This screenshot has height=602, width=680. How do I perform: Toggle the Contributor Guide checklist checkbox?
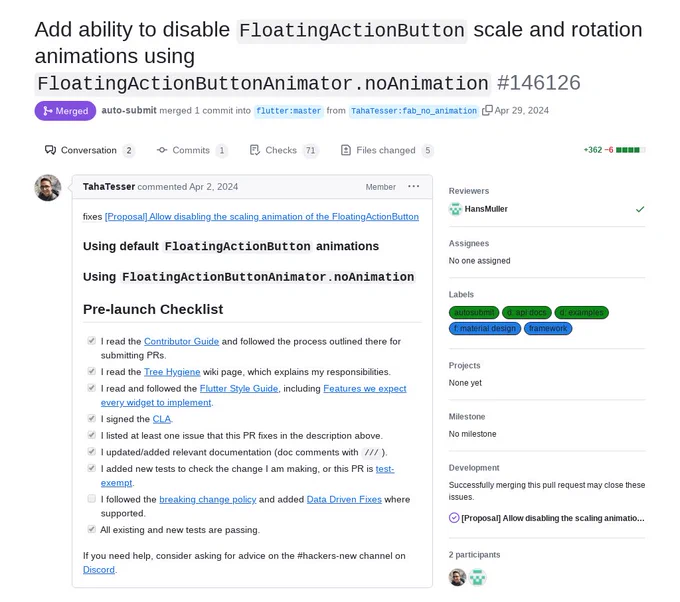point(92,341)
